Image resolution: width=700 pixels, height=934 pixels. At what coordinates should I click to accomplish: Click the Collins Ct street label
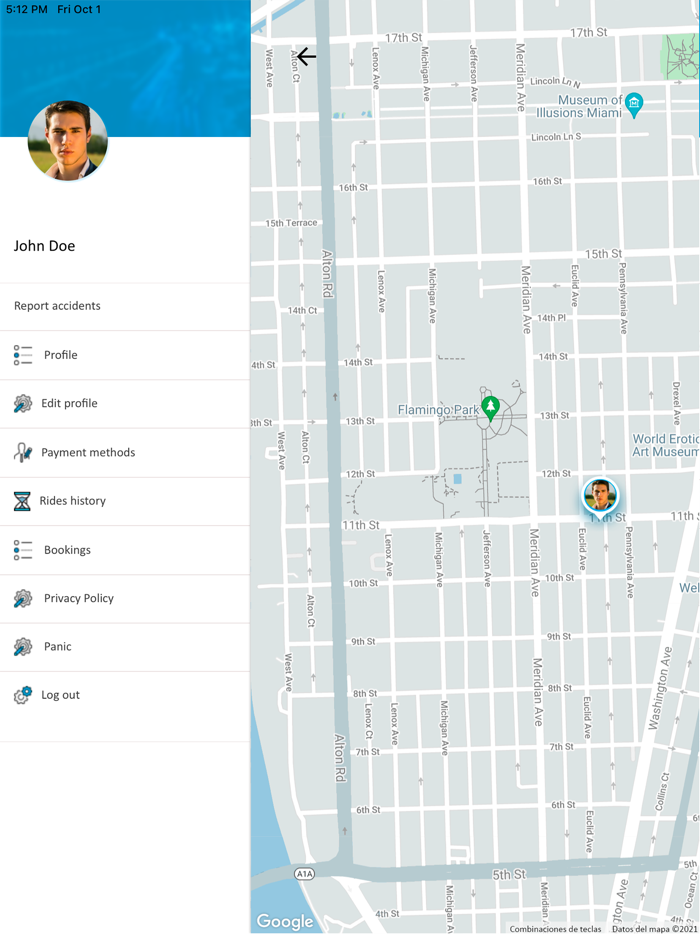click(x=663, y=792)
